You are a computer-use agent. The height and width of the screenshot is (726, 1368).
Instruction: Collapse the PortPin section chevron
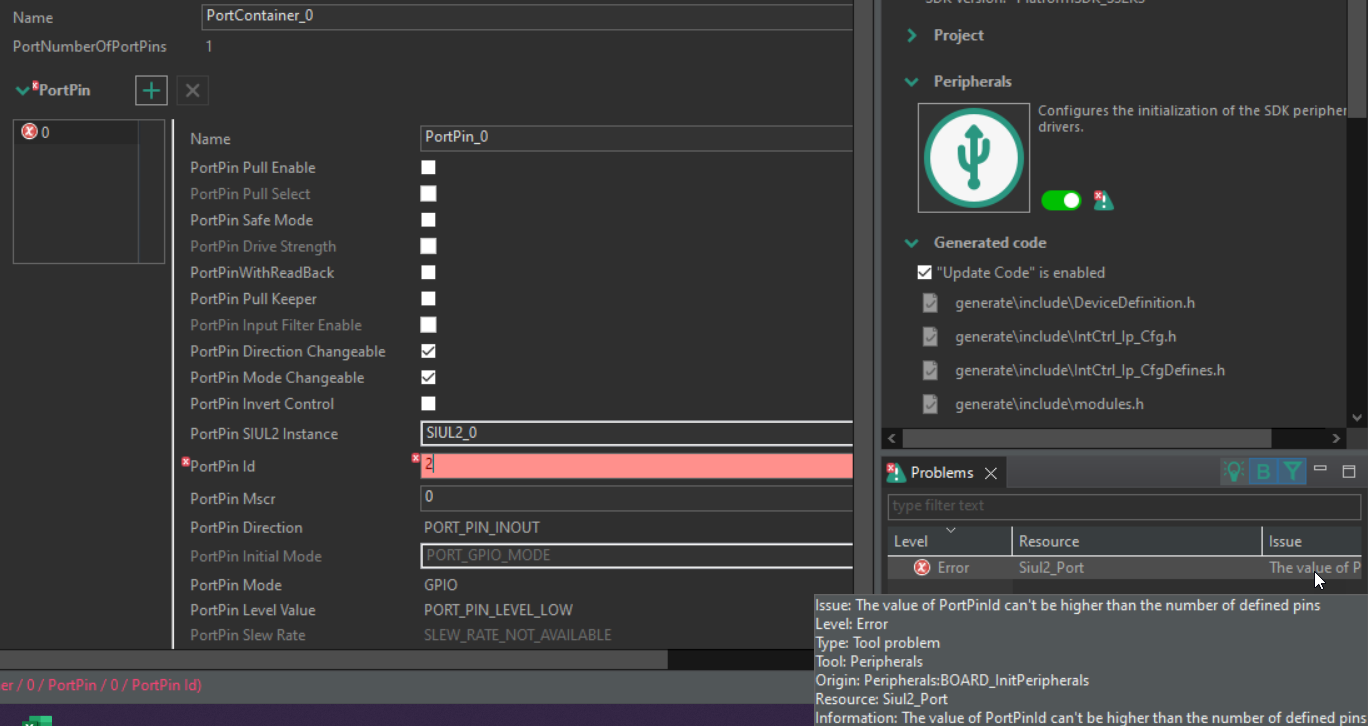(23, 91)
